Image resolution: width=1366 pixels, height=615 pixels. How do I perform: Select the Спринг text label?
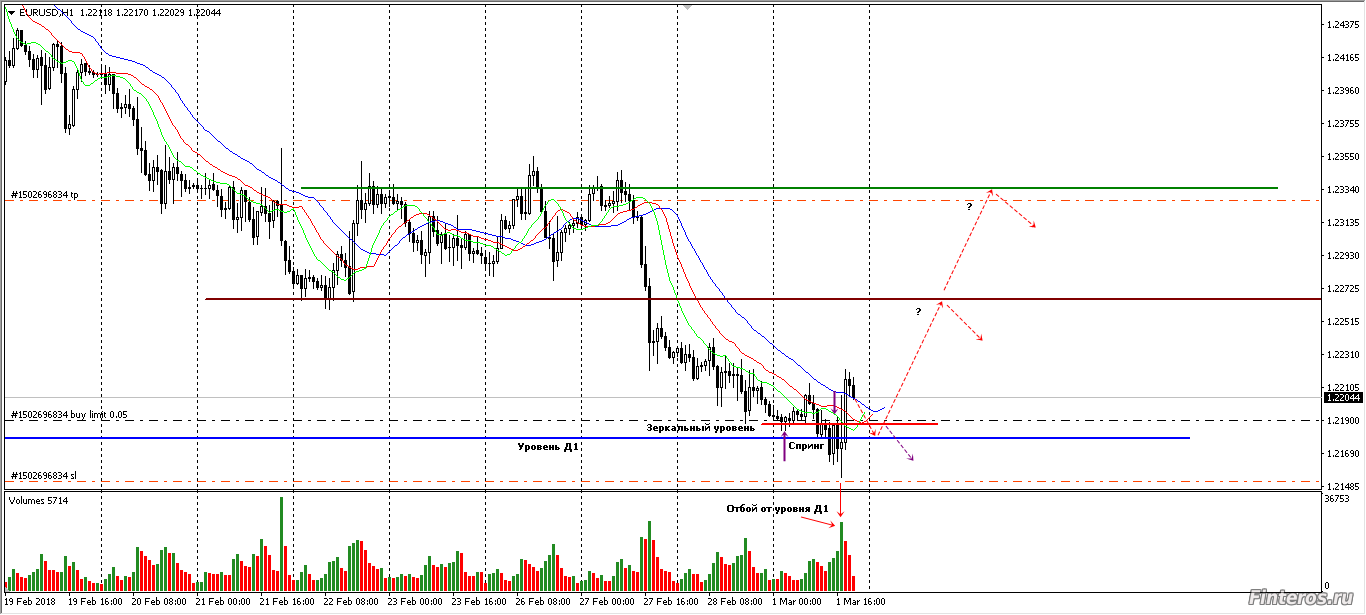point(806,446)
